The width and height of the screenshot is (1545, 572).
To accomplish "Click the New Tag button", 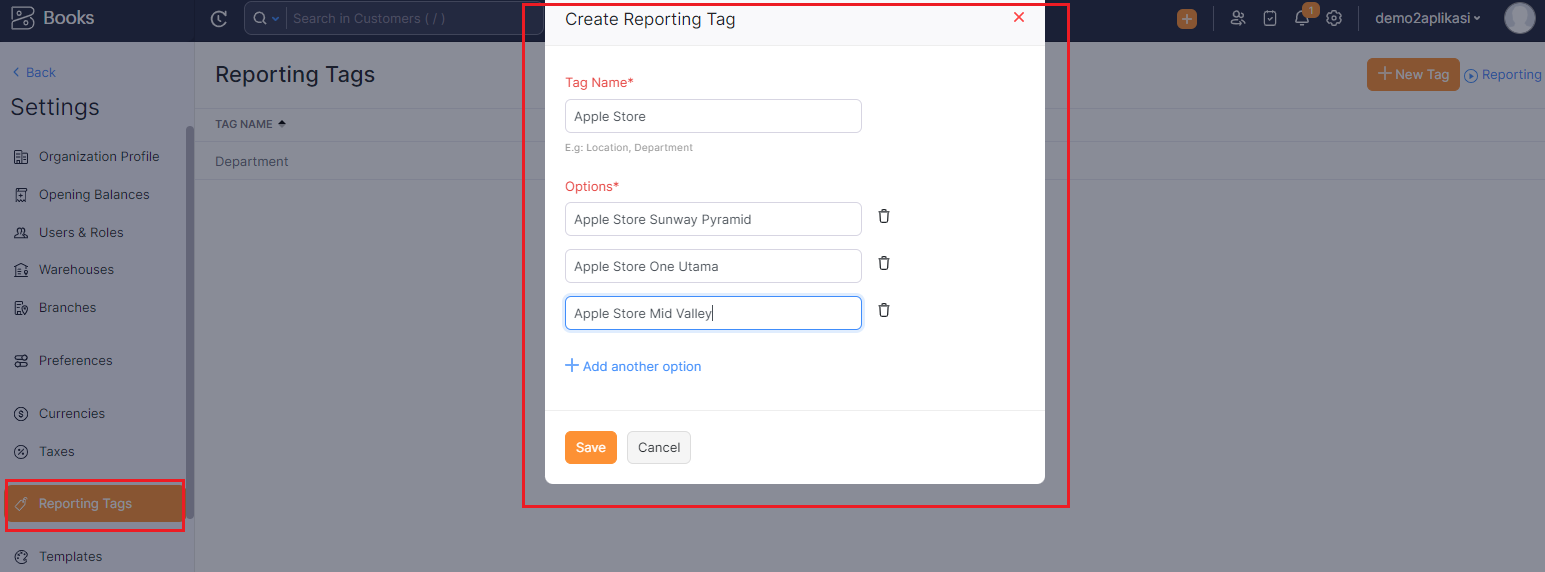I will tap(1413, 74).
